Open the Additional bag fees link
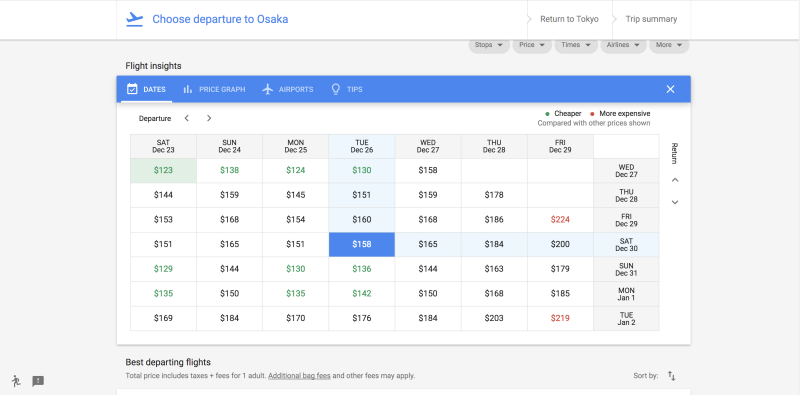The image size is (800, 395). click(299, 376)
